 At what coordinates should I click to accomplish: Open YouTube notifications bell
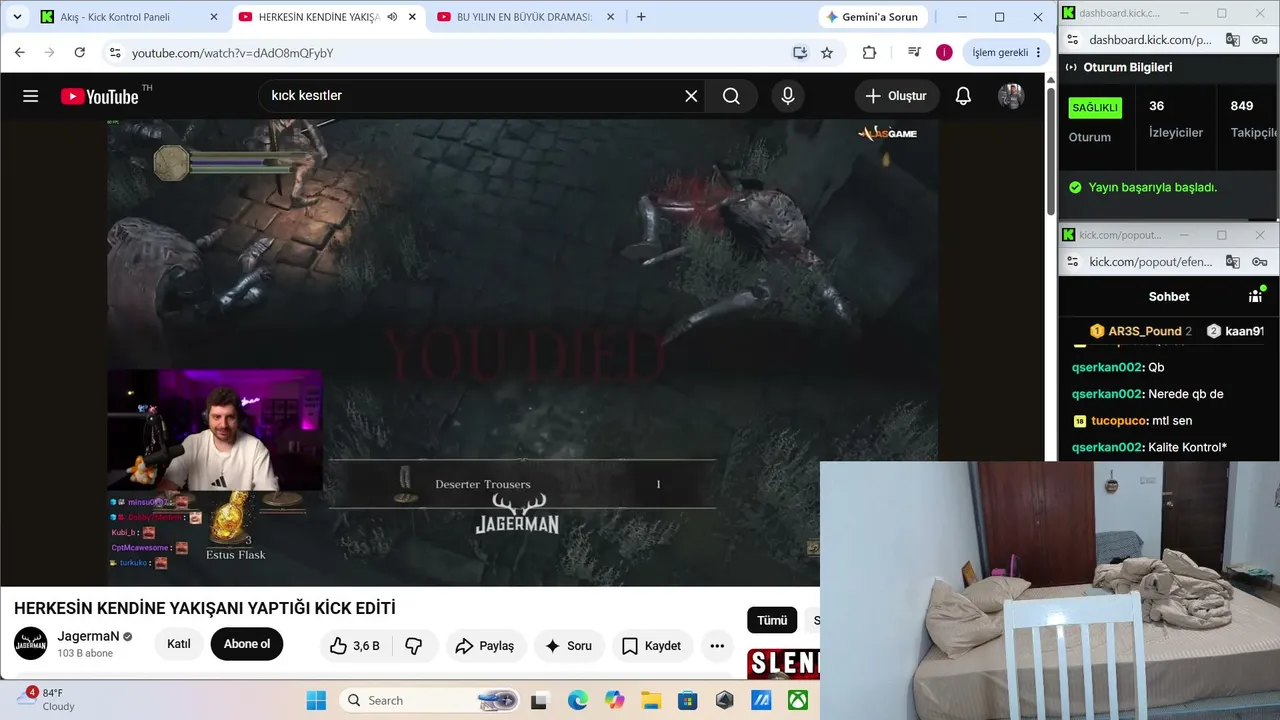tap(963, 96)
